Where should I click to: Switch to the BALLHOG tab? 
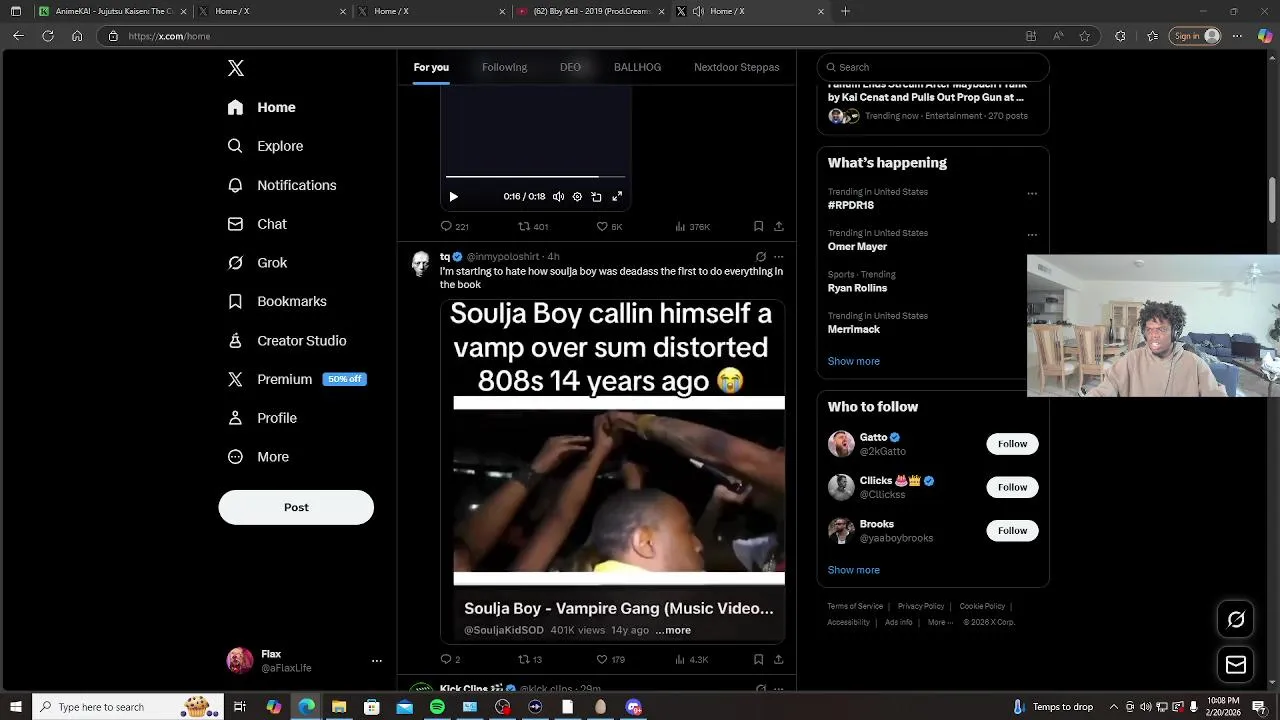pos(637,67)
